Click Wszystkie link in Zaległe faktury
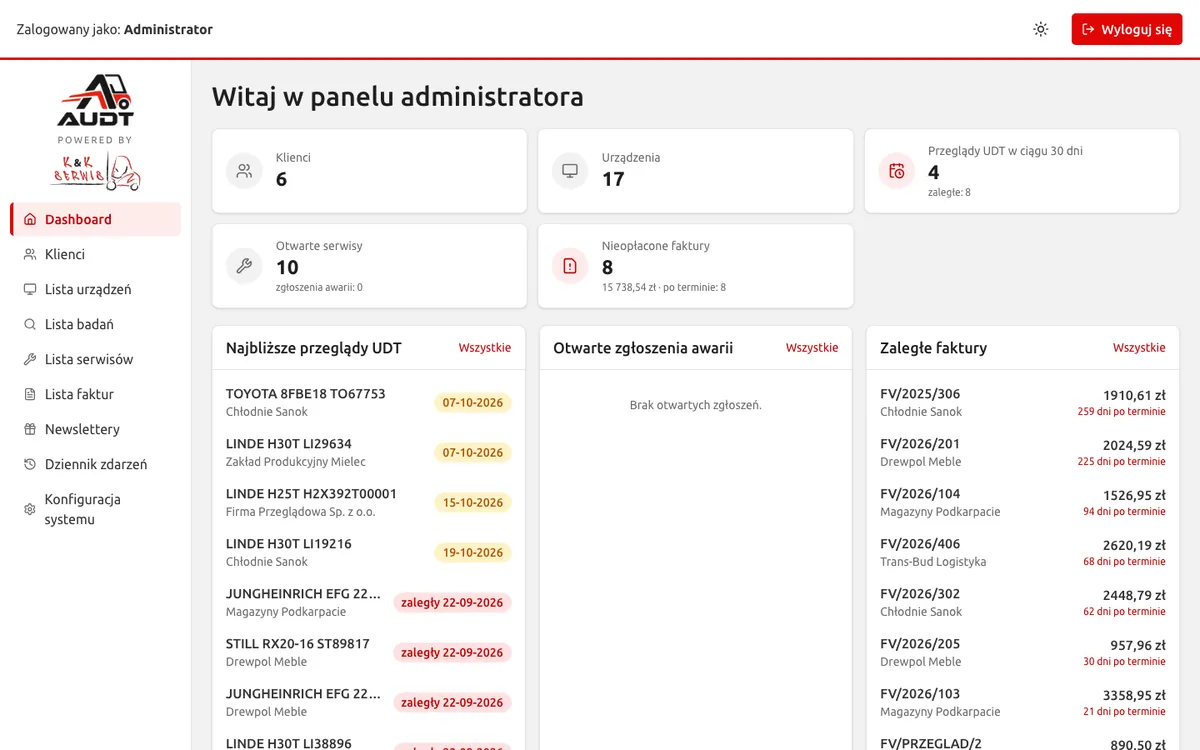 [1139, 348]
